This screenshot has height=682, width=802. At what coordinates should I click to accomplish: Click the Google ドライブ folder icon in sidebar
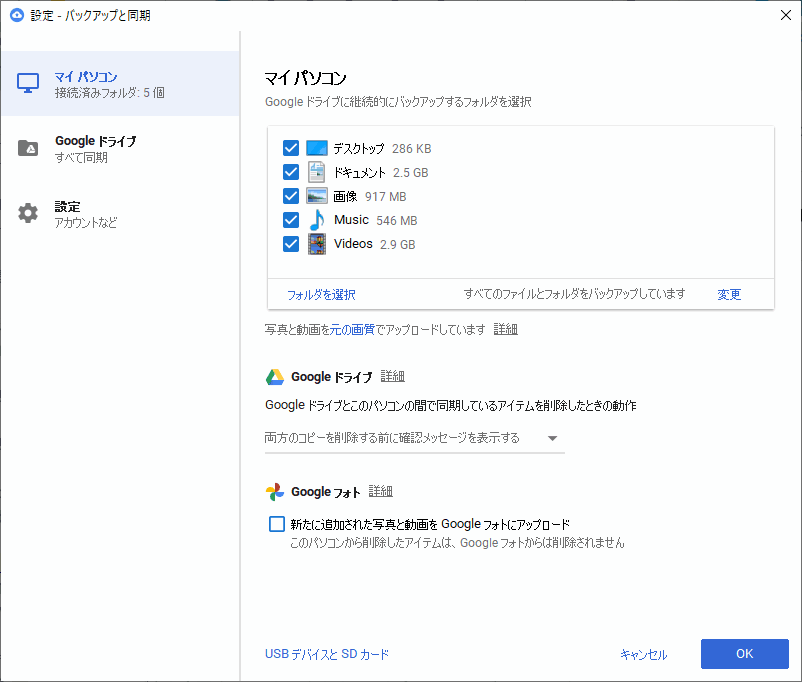coord(28,148)
